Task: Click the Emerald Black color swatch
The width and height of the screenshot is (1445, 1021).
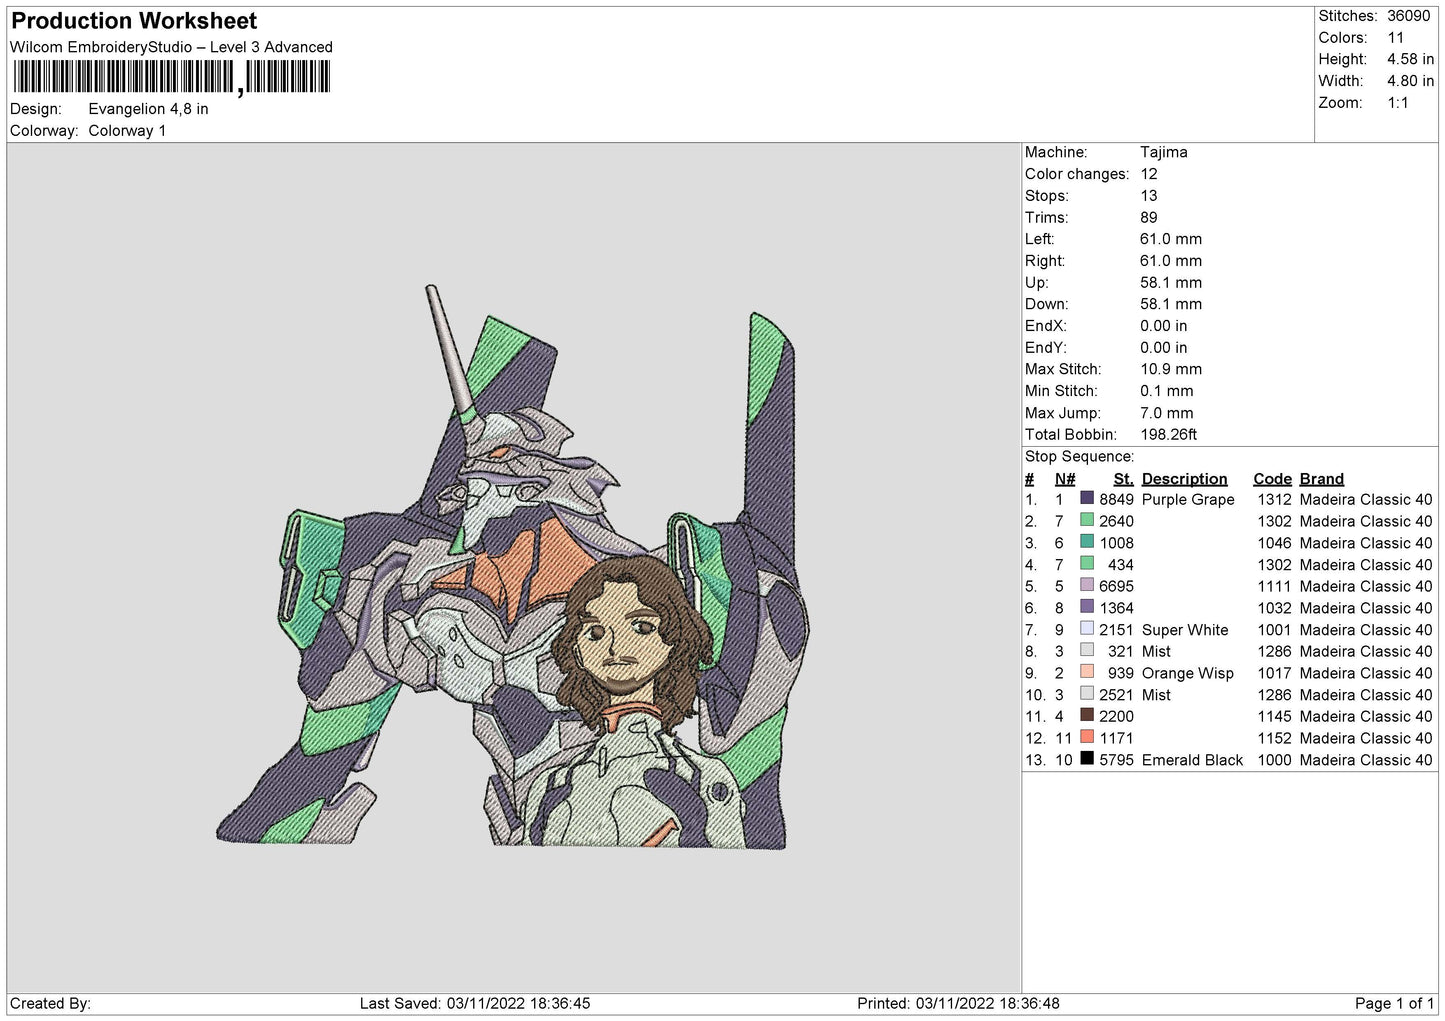Action: click(1087, 759)
